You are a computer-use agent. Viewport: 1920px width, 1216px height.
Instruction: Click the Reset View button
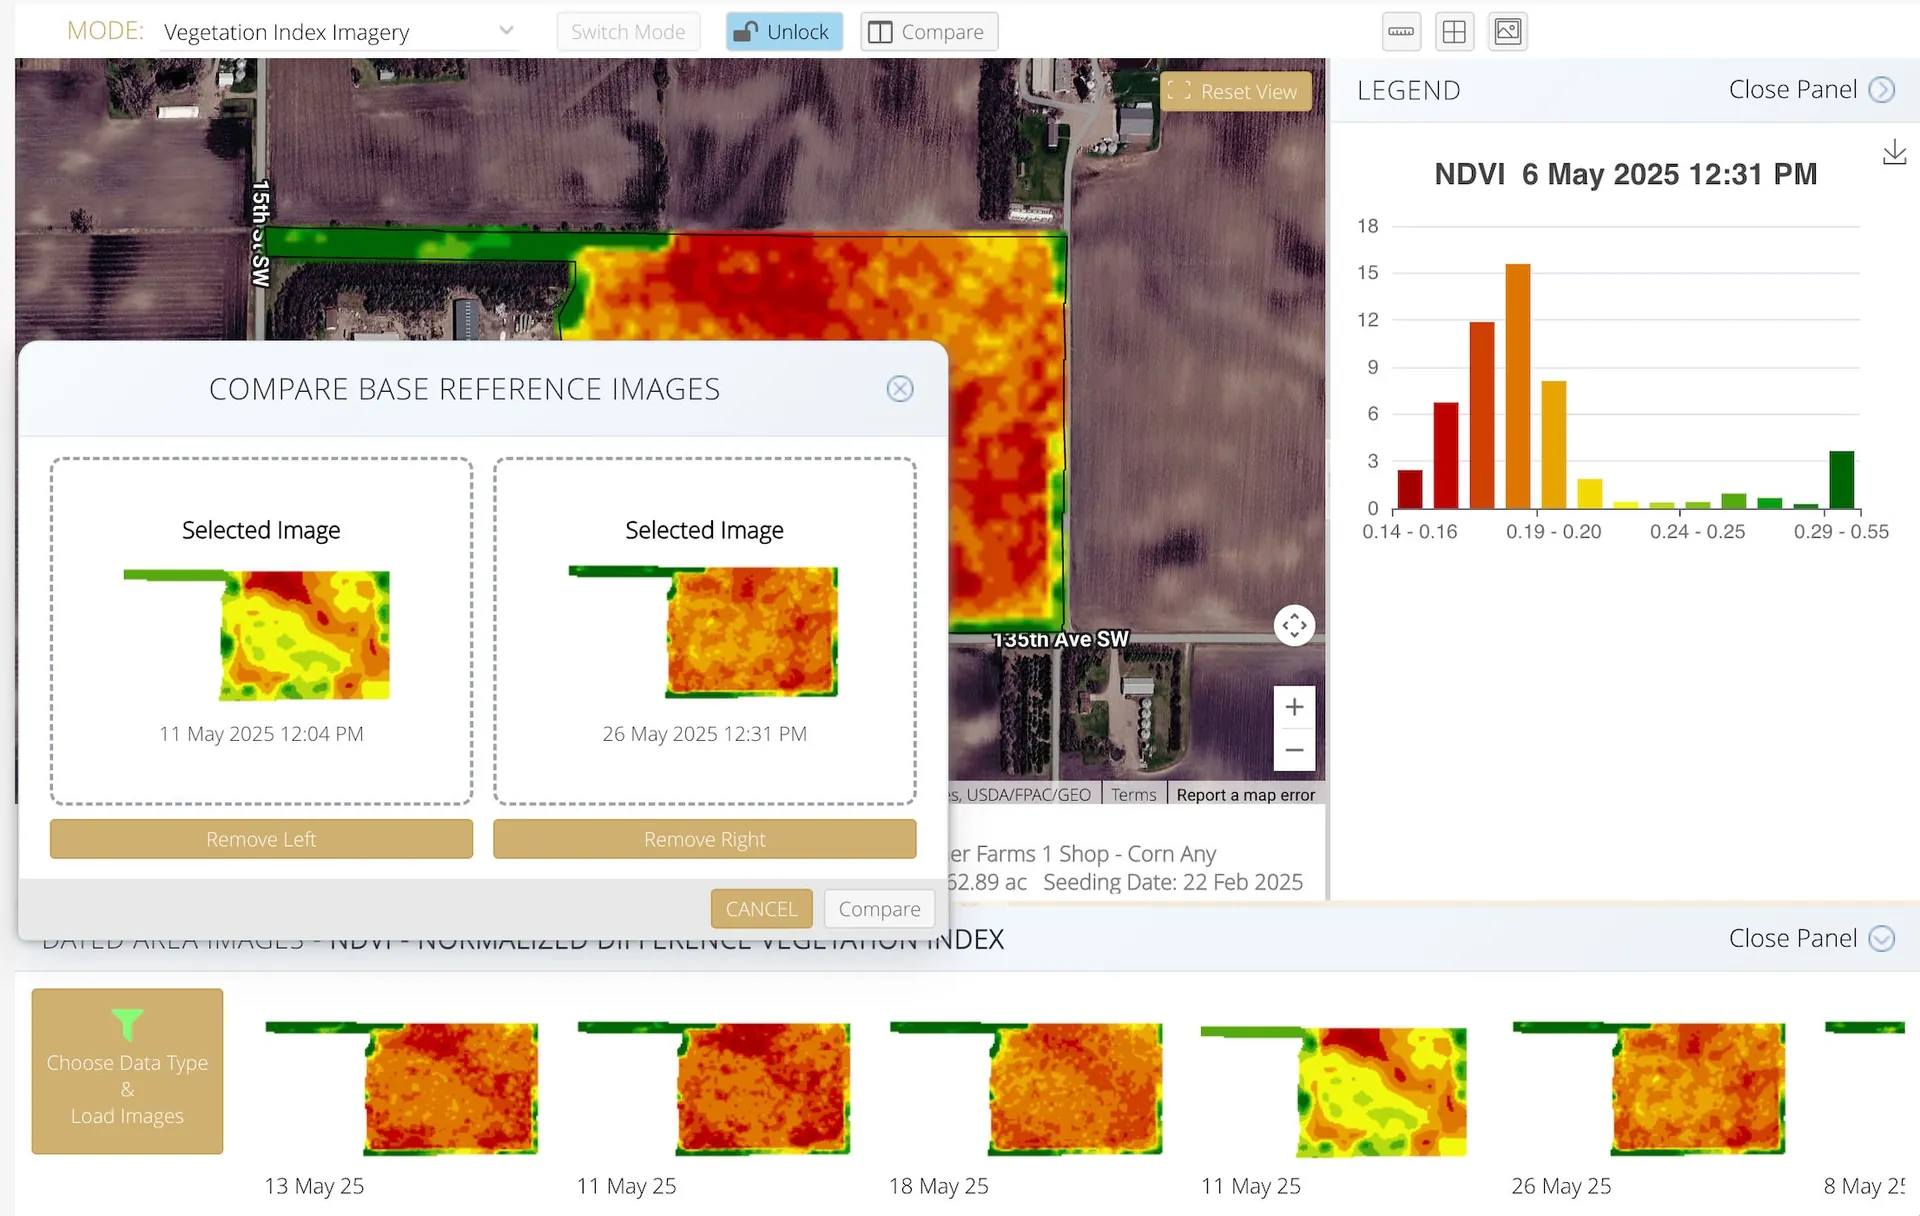click(x=1235, y=91)
